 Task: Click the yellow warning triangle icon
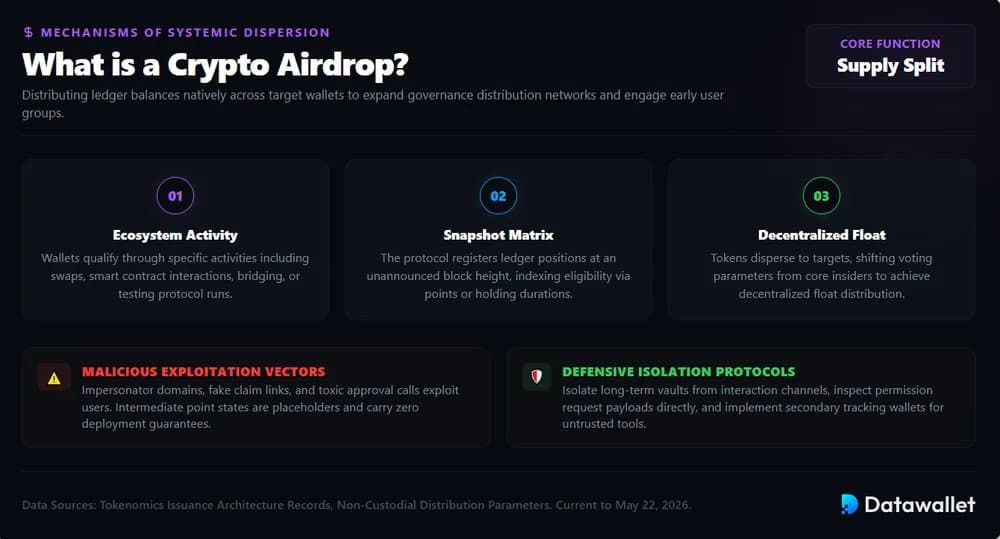pos(54,378)
